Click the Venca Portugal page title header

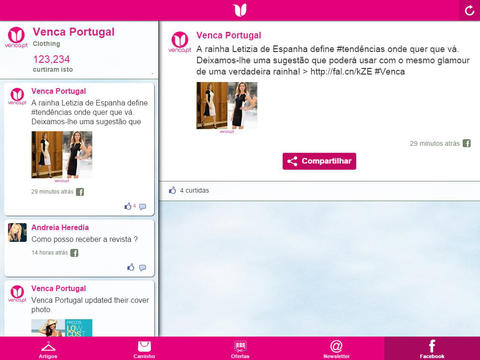(x=74, y=32)
